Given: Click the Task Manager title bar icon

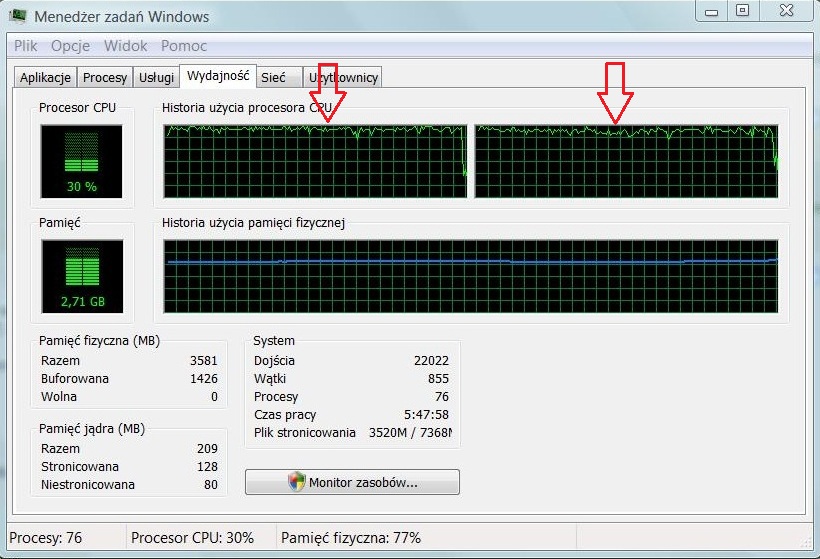Looking at the screenshot, I should click(x=17, y=15).
